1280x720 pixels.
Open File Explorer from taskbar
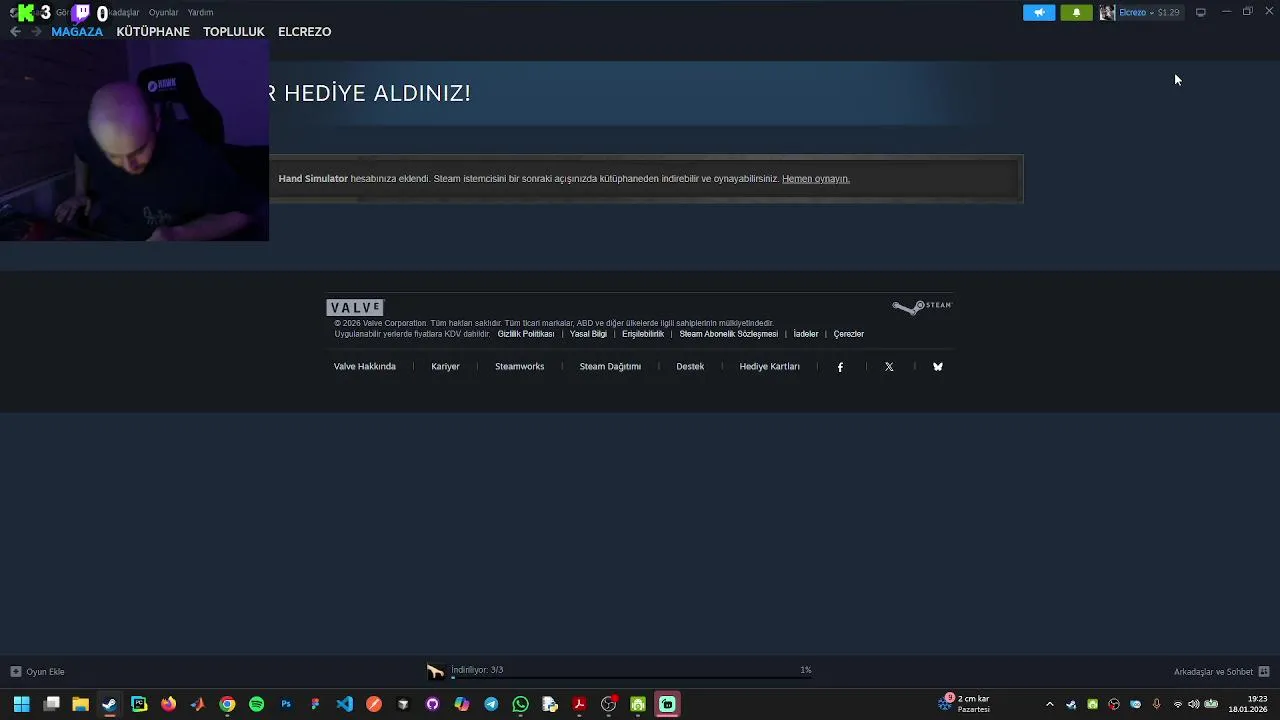coord(80,704)
